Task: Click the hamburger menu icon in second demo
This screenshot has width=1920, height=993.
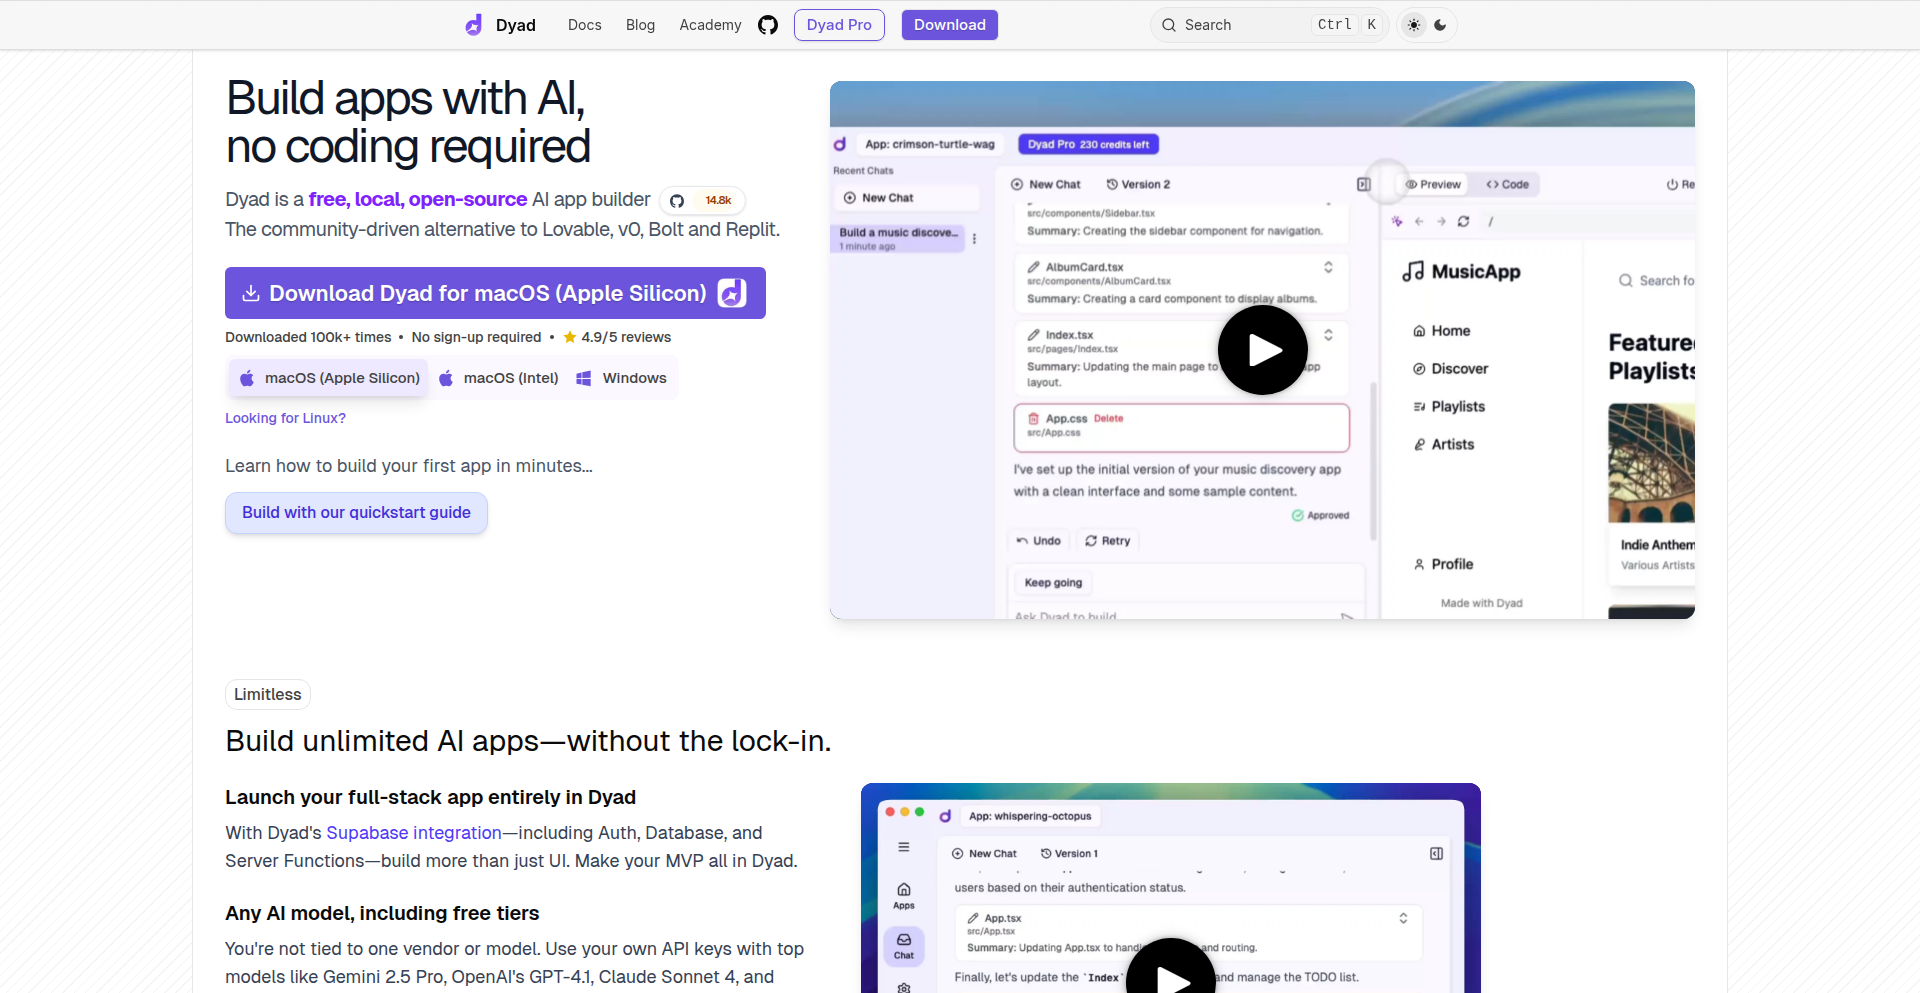Action: (904, 847)
